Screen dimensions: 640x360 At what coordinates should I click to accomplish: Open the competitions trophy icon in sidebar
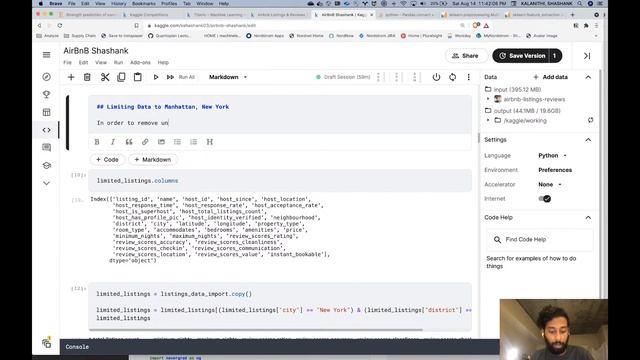(x=47, y=95)
